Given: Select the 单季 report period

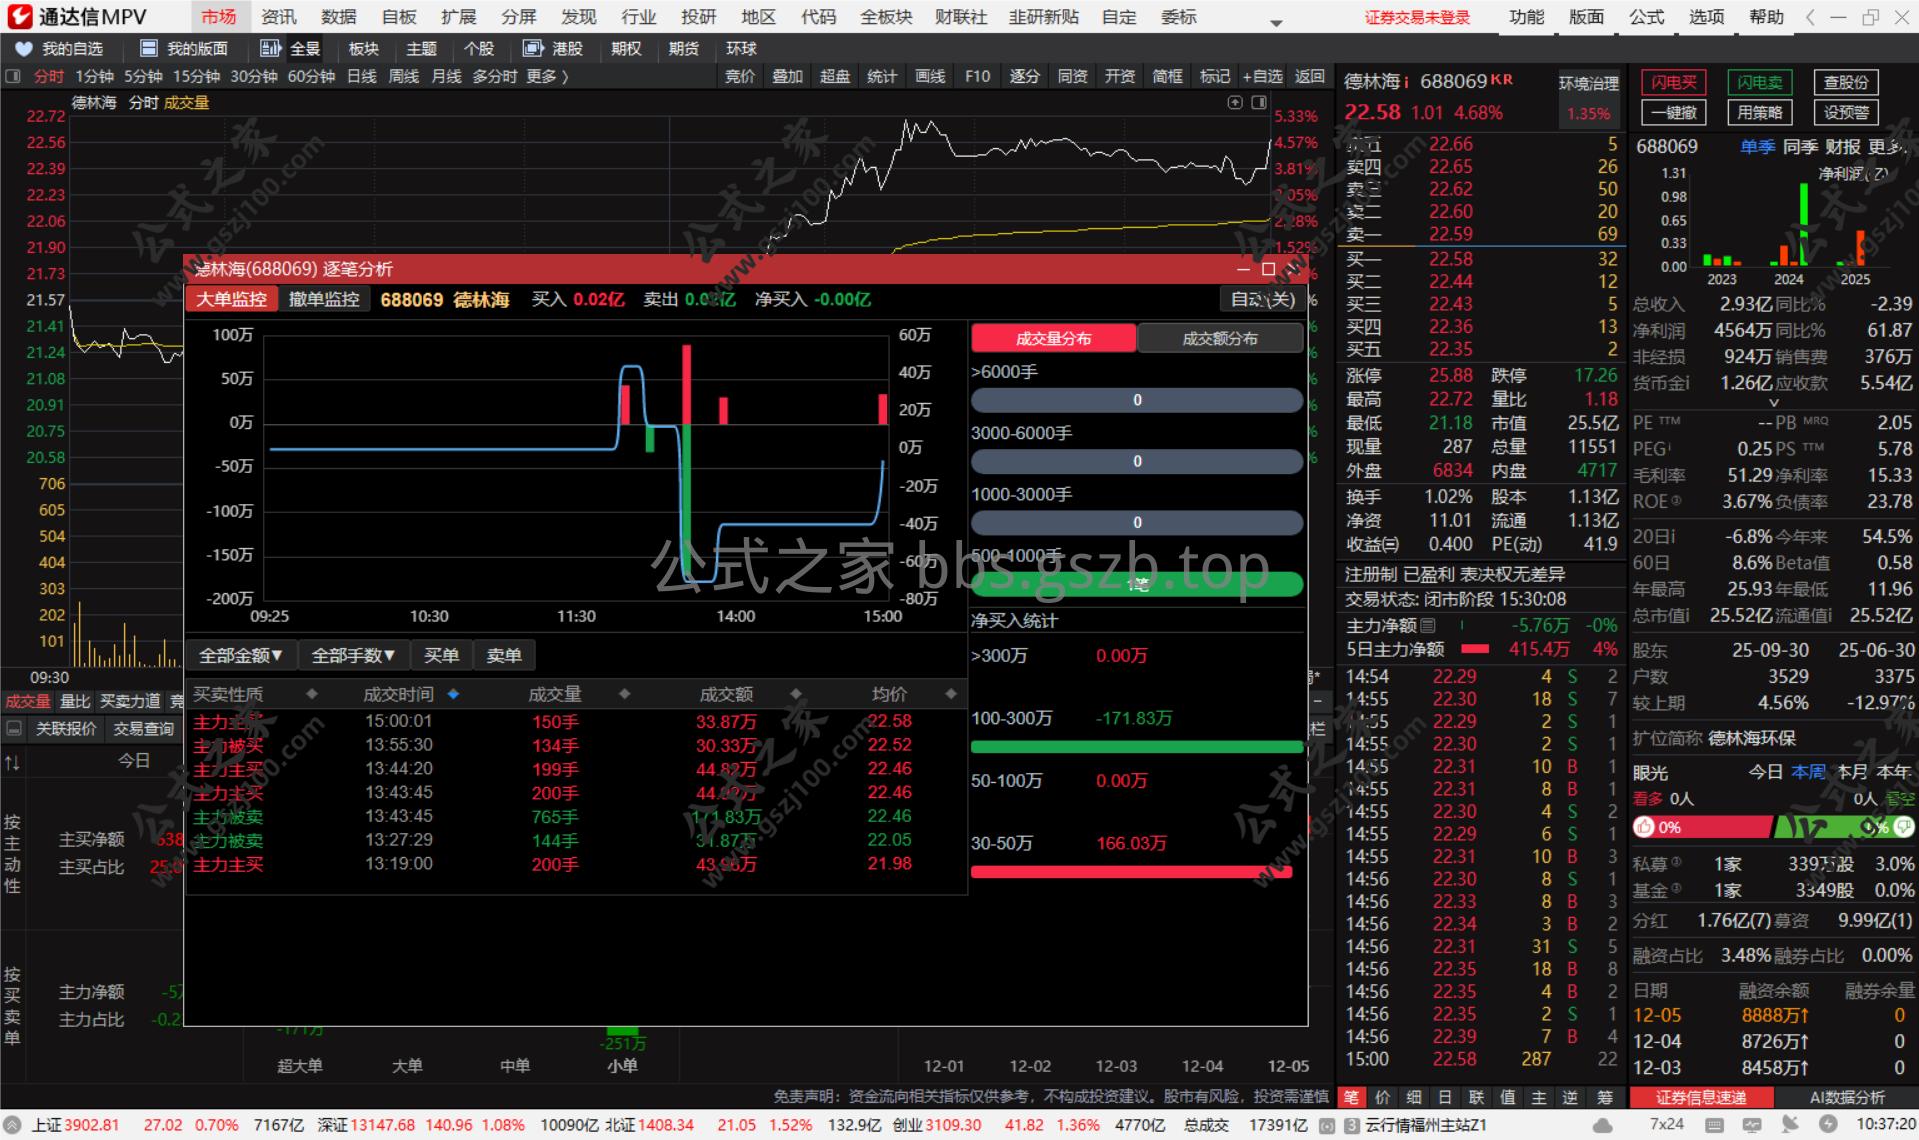Looking at the screenshot, I should (1757, 147).
